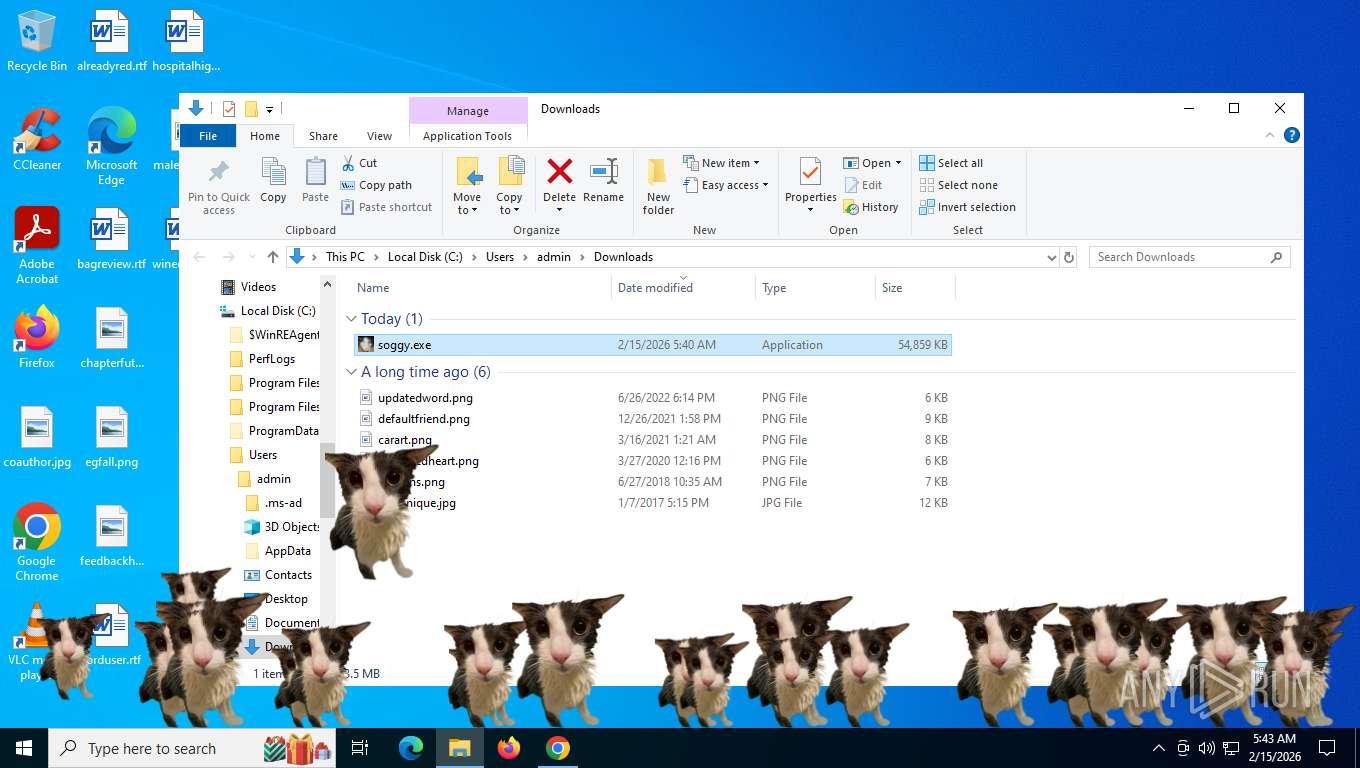Click Local Disk (C:) in breadcrumb
1360x768 pixels.
point(425,257)
